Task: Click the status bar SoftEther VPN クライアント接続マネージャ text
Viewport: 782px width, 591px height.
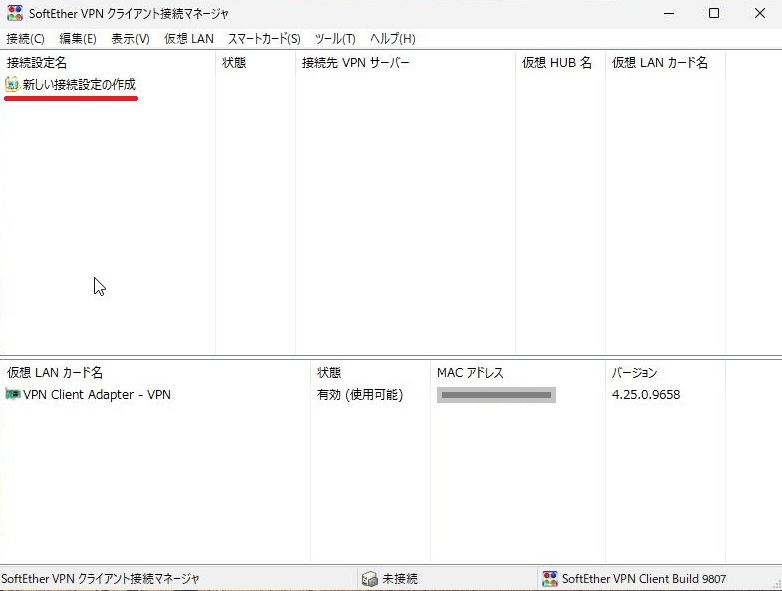Action: (x=100, y=579)
